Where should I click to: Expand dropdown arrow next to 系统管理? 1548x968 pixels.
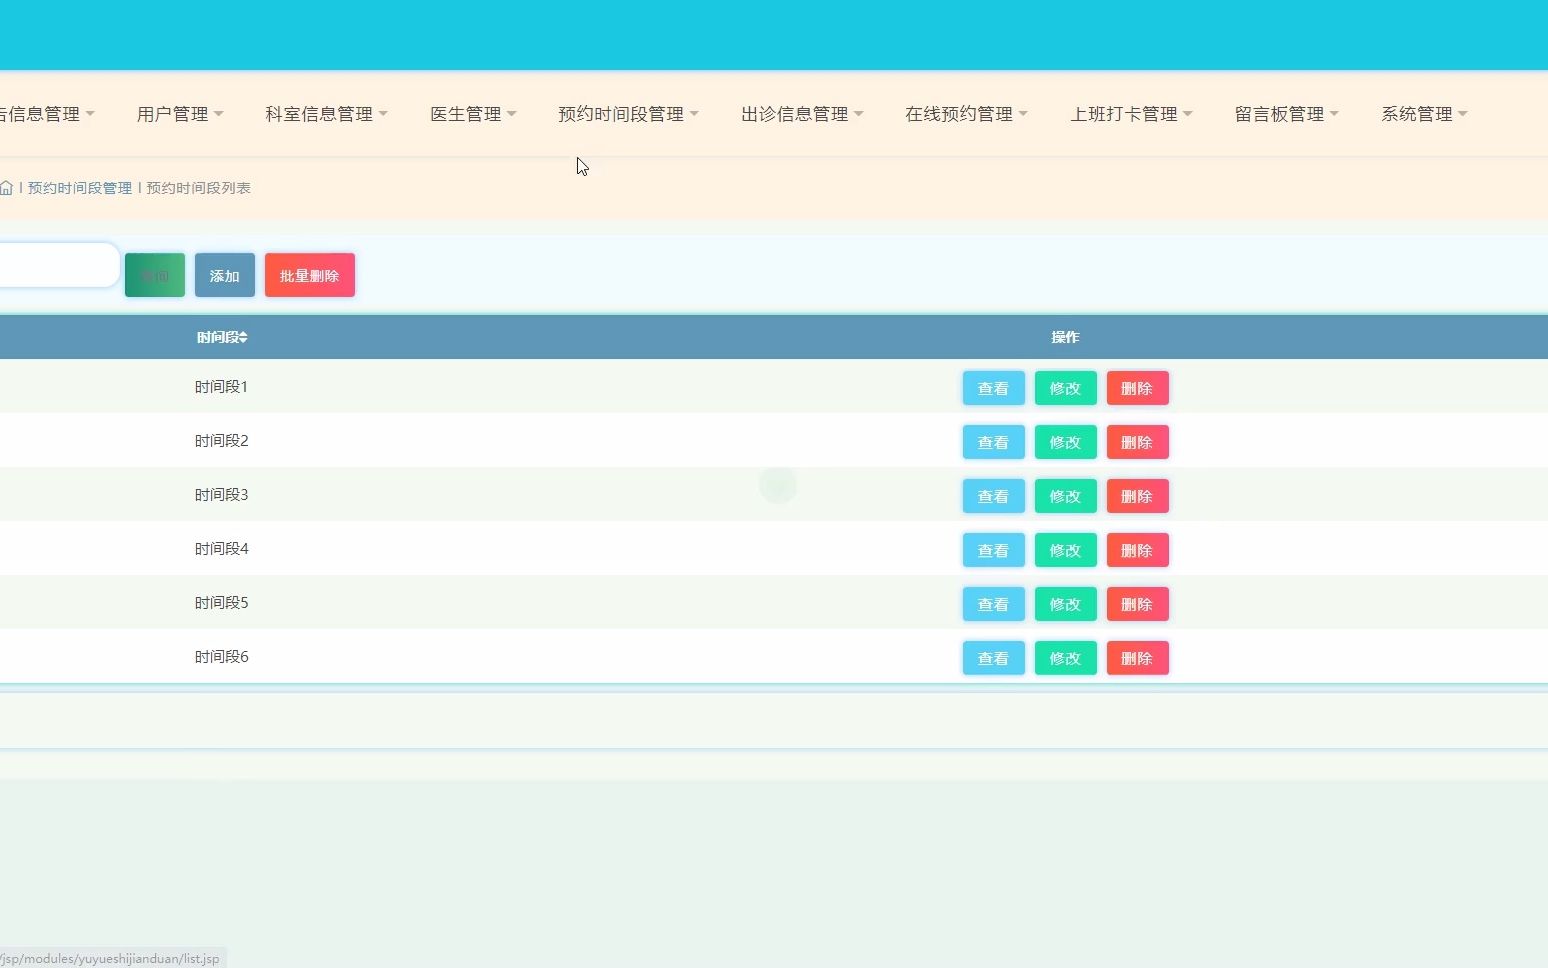pos(1463,114)
